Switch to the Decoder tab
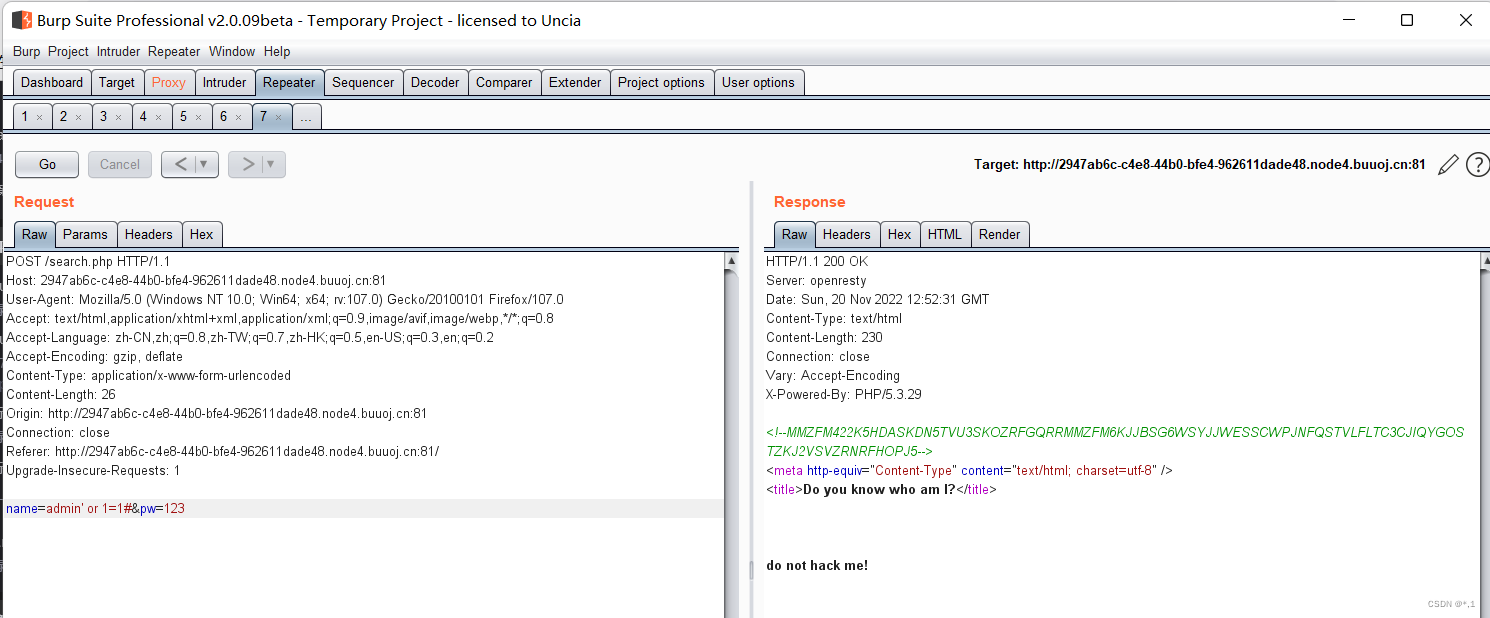The image size is (1490, 618). coord(435,83)
